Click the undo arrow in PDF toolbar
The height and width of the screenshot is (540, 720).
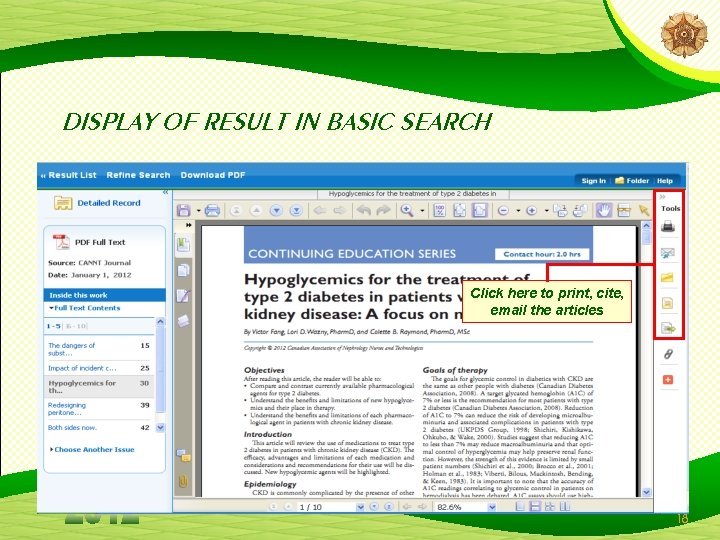point(364,211)
